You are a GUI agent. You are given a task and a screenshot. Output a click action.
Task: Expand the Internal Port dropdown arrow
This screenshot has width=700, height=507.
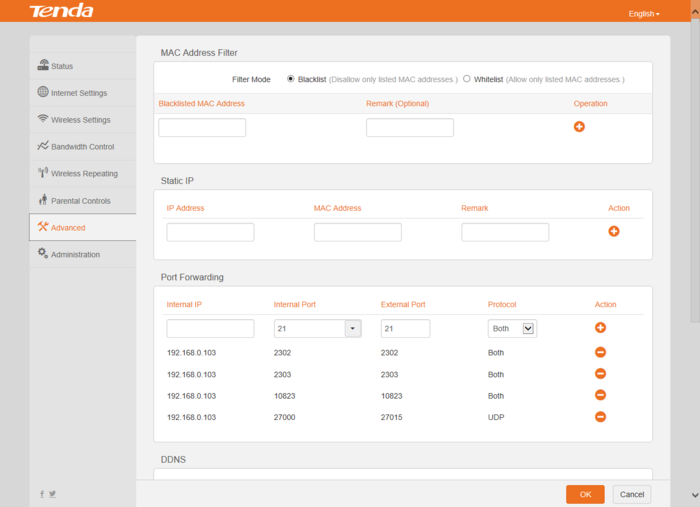[x=353, y=328]
